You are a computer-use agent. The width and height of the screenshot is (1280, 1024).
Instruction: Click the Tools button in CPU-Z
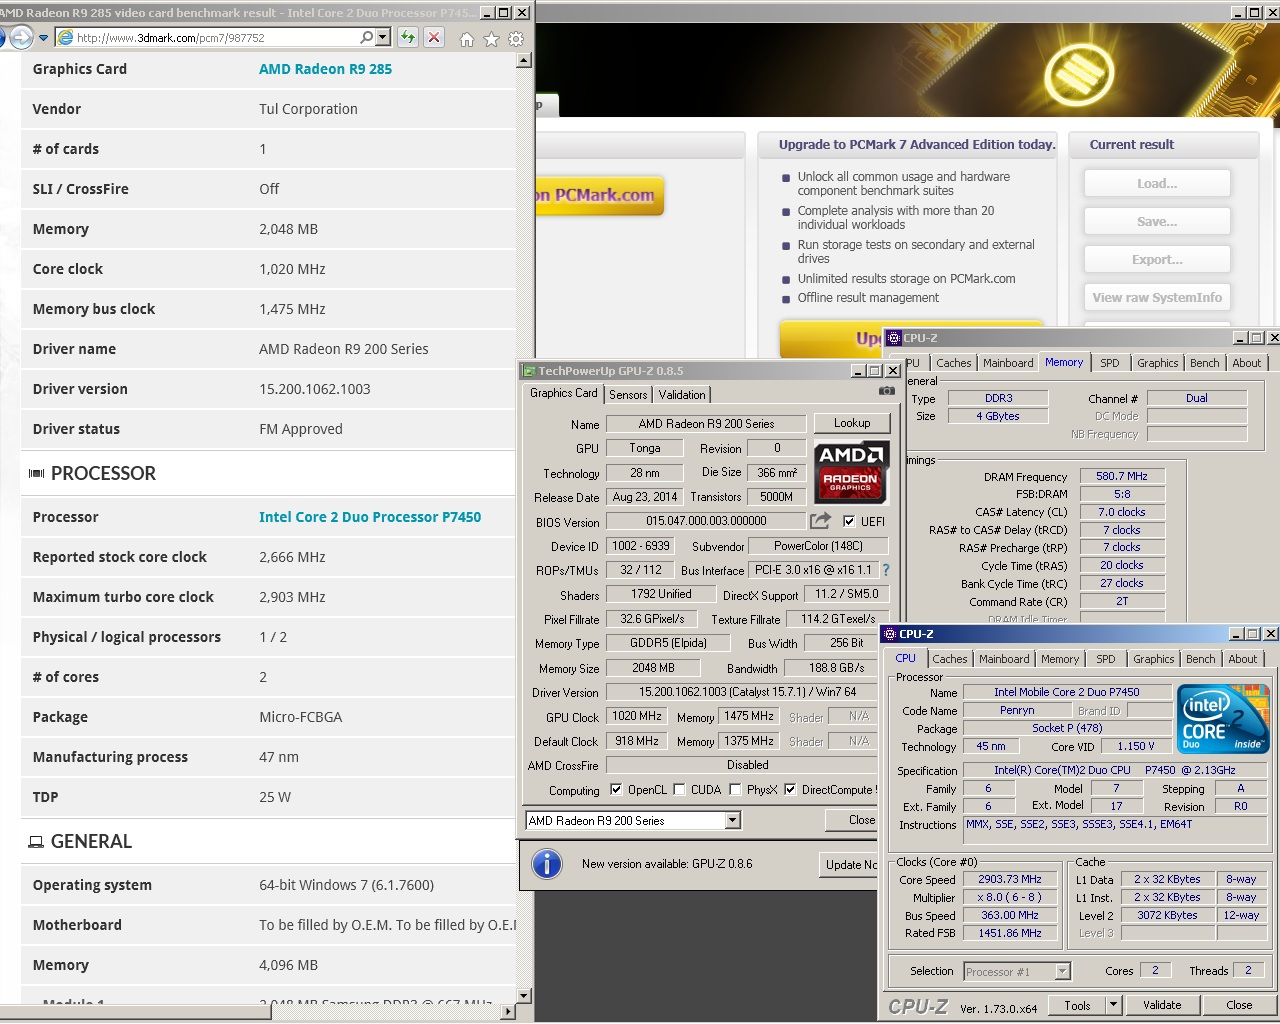click(1078, 1005)
